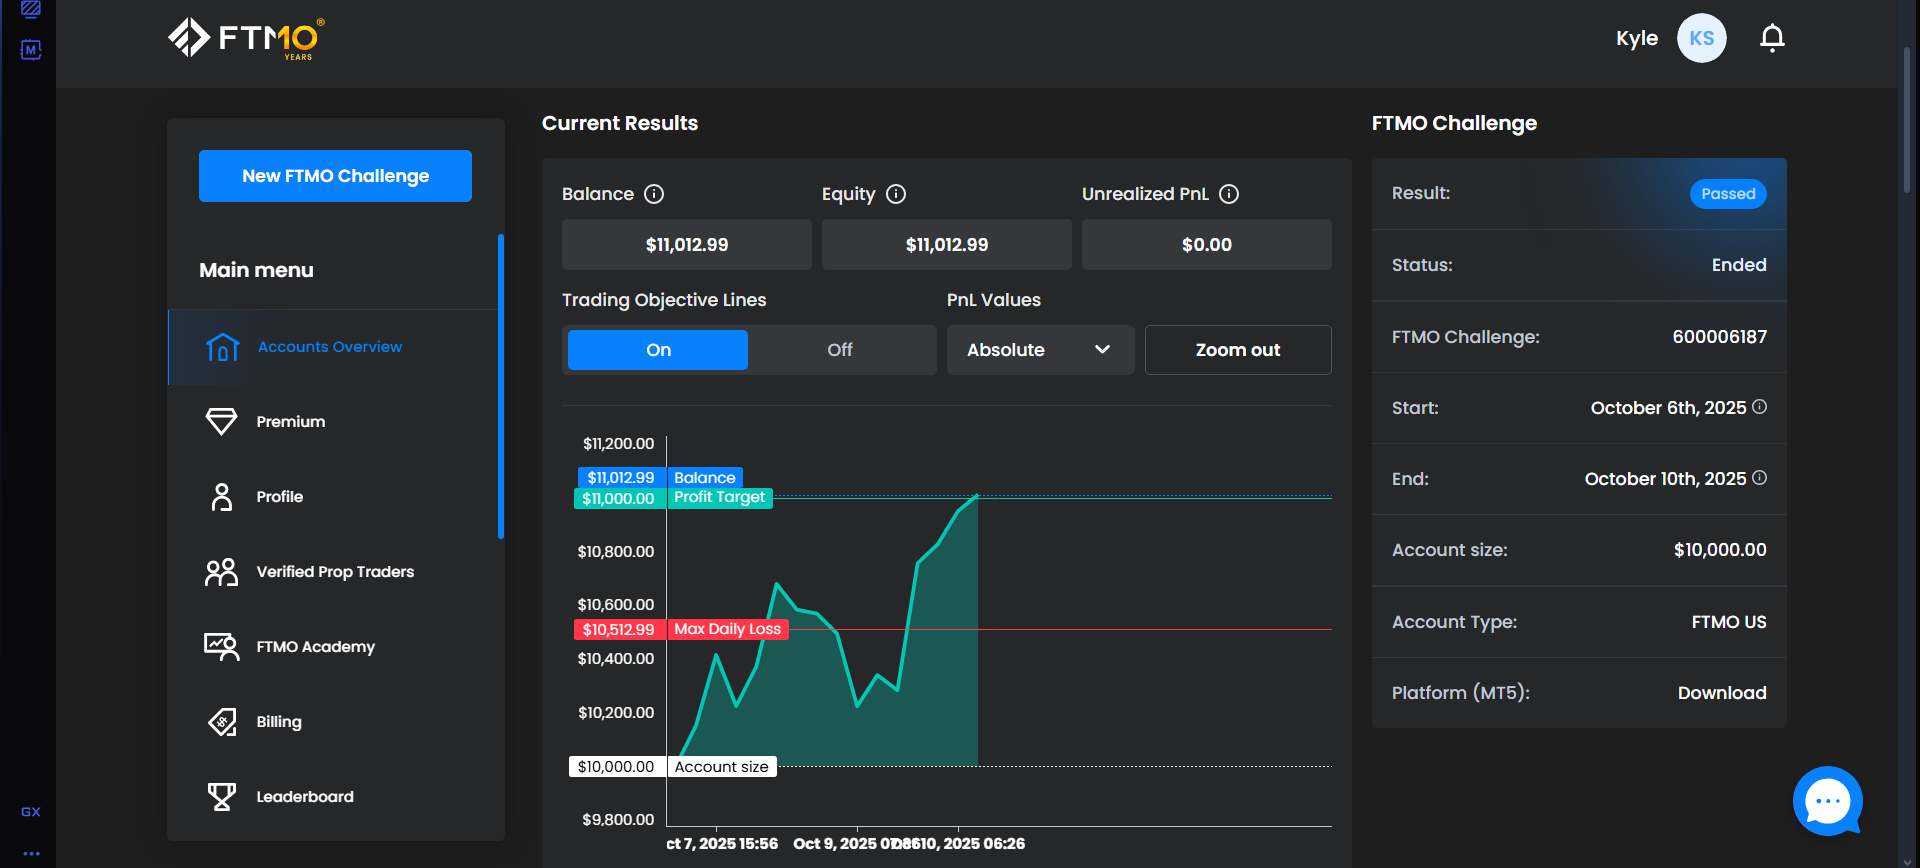This screenshot has height=868, width=1920.
Task: Click the FTMO logo
Action: pyautogui.click(x=246, y=39)
